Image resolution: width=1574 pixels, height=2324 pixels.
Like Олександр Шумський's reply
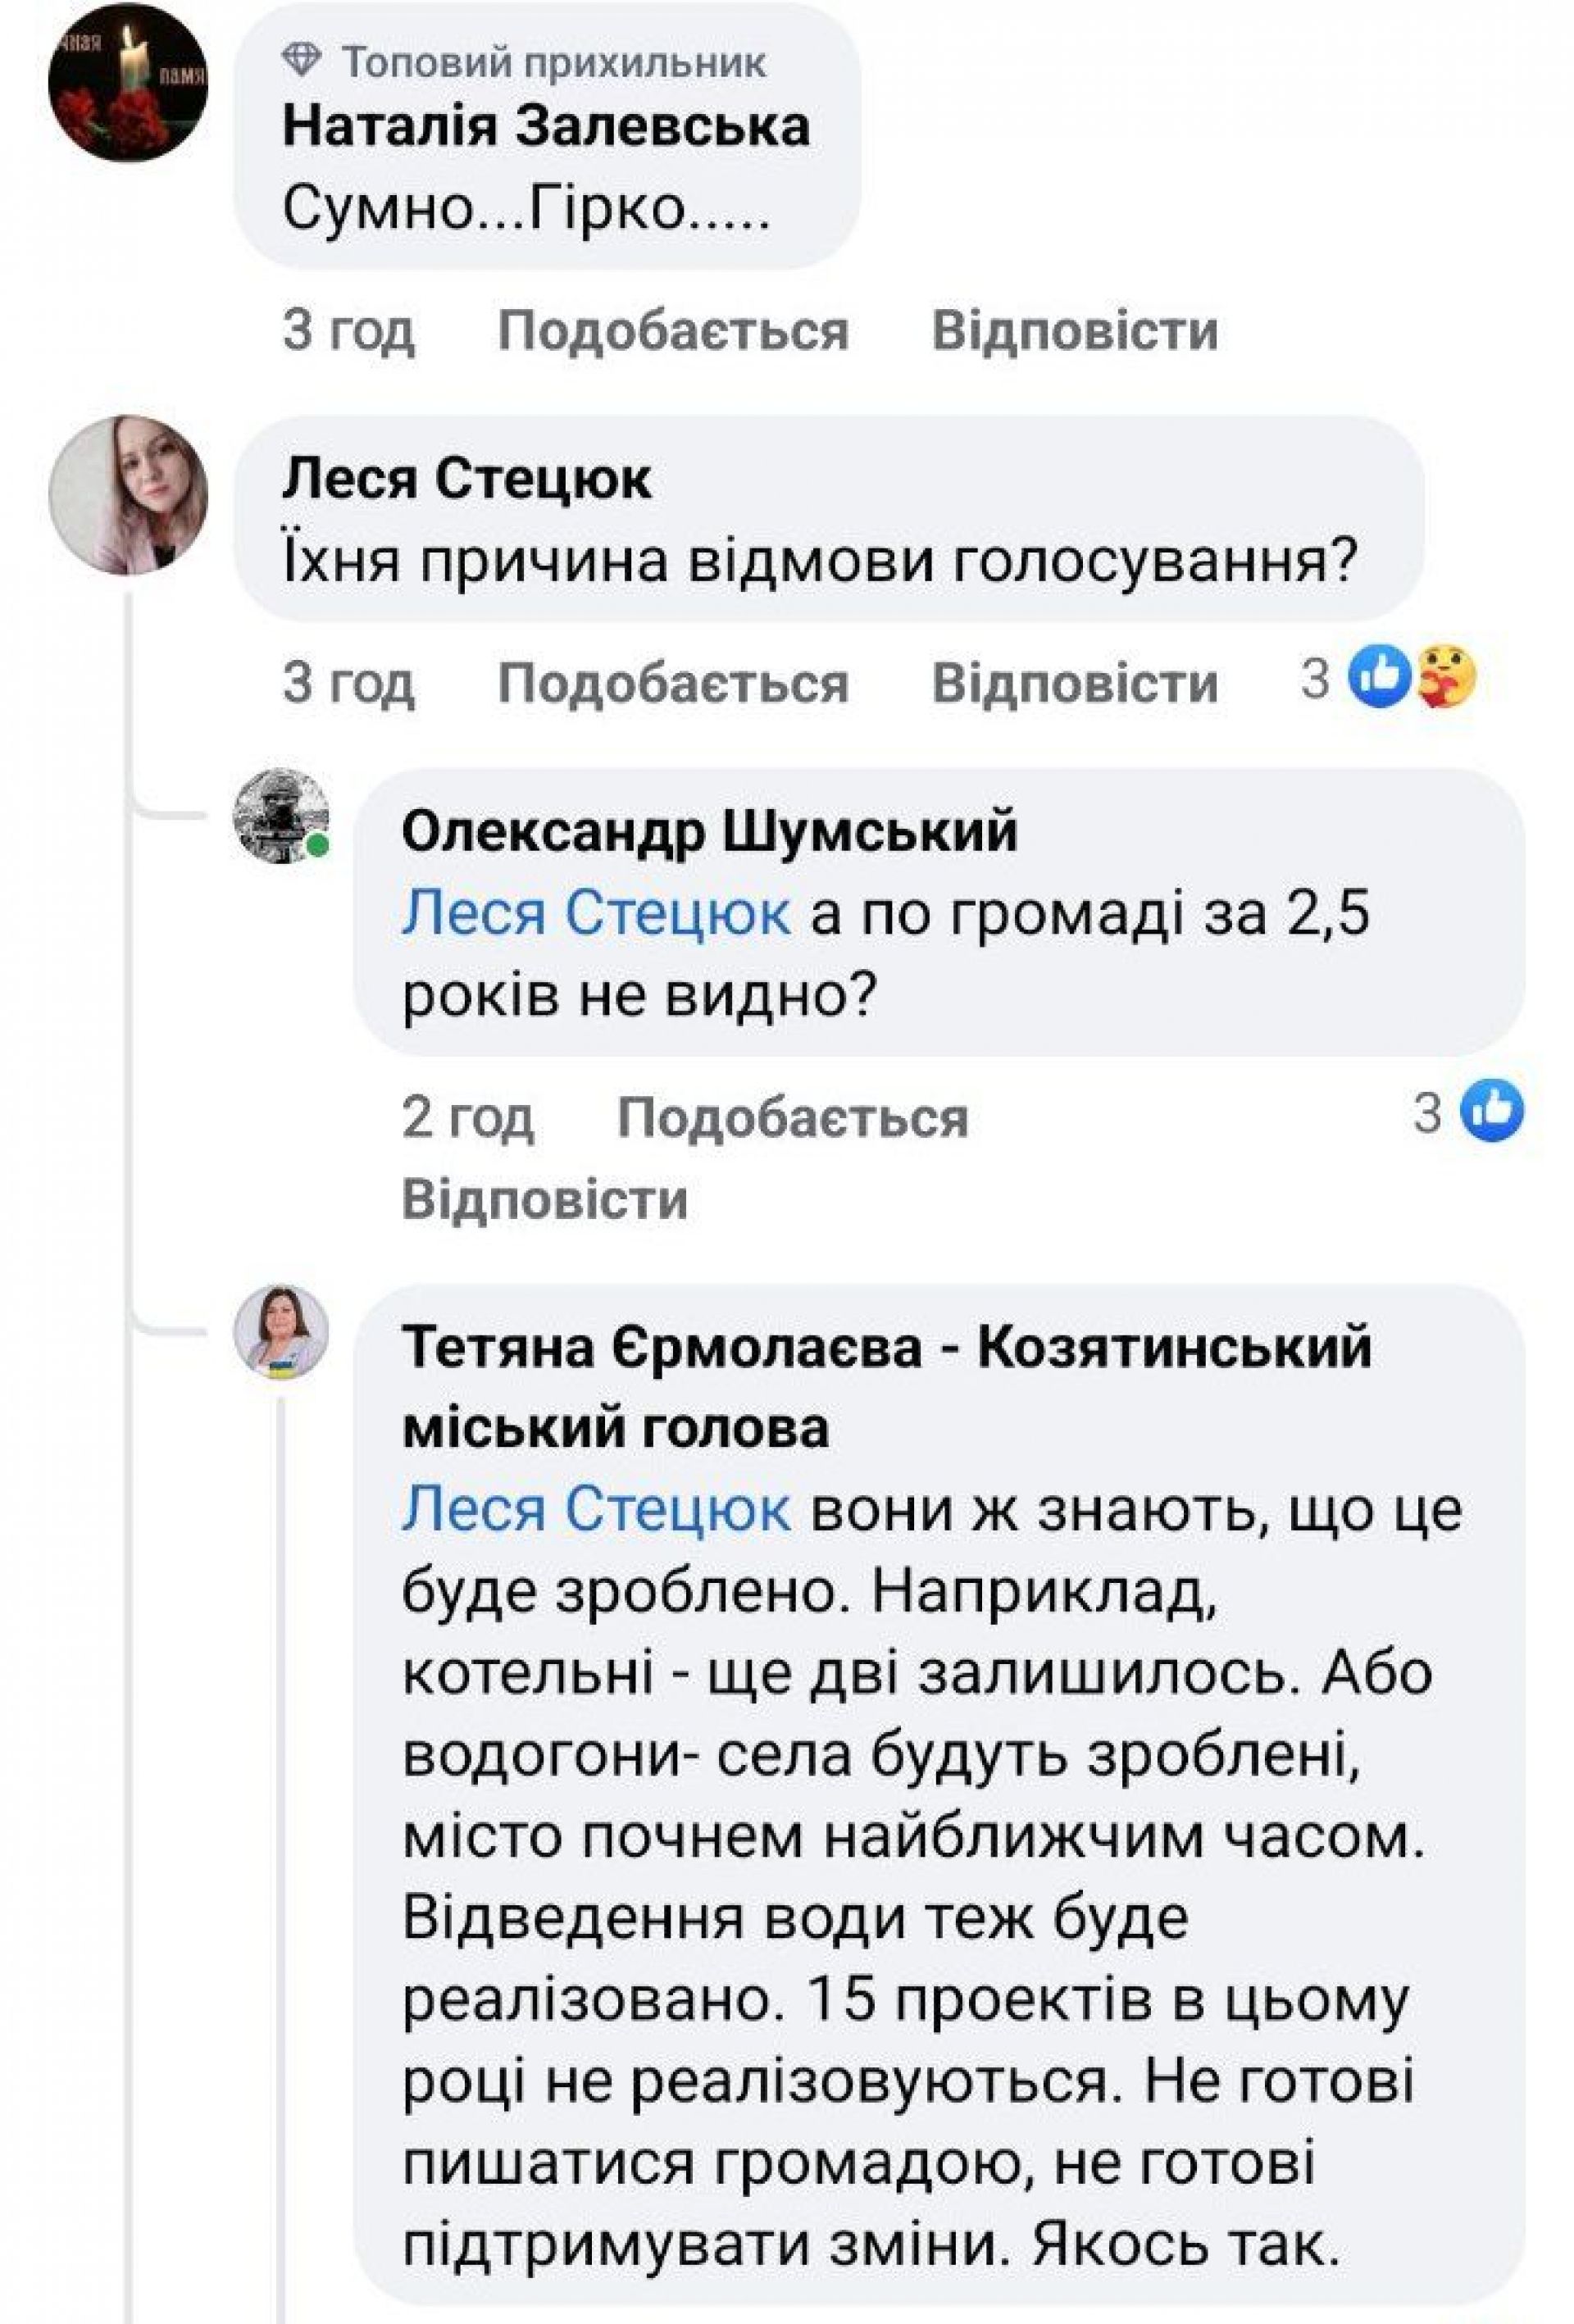[792, 1117]
